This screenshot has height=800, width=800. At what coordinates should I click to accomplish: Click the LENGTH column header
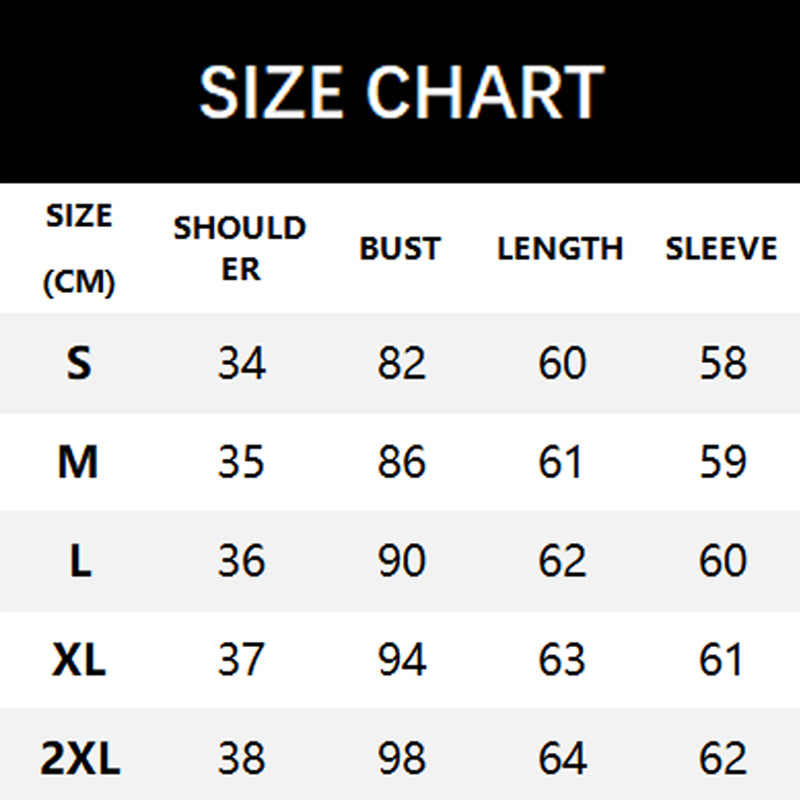(x=560, y=249)
